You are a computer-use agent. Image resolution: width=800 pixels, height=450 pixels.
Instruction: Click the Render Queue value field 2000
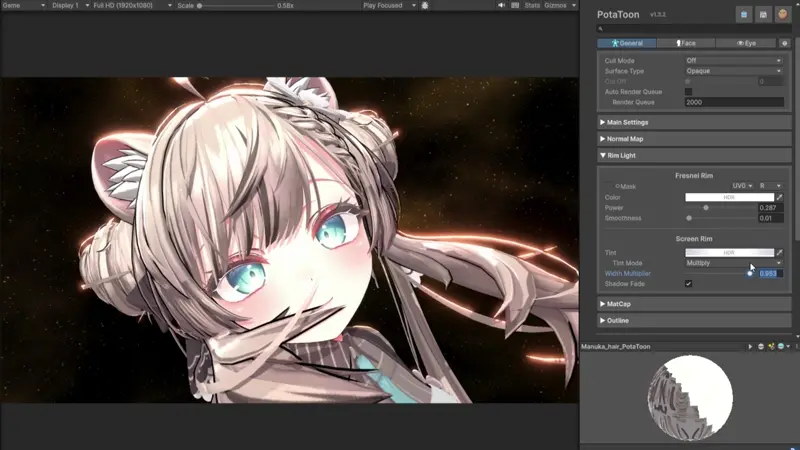734,102
